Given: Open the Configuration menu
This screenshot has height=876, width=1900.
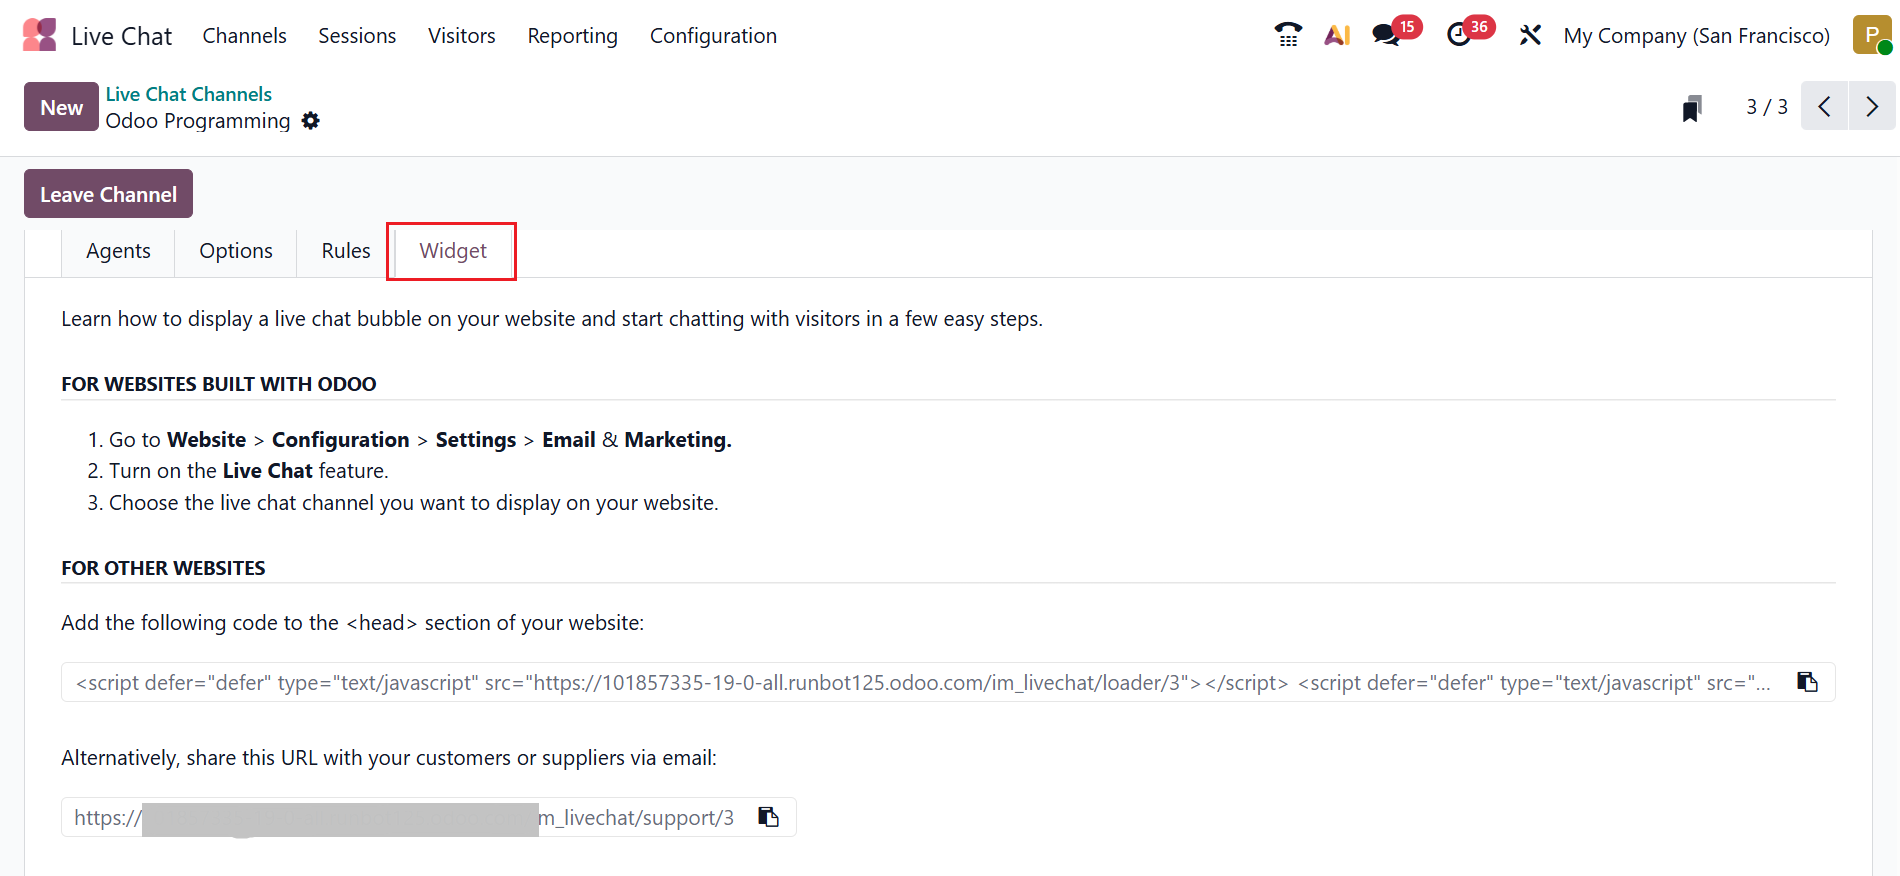Looking at the screenshot, I should [713, 36].
